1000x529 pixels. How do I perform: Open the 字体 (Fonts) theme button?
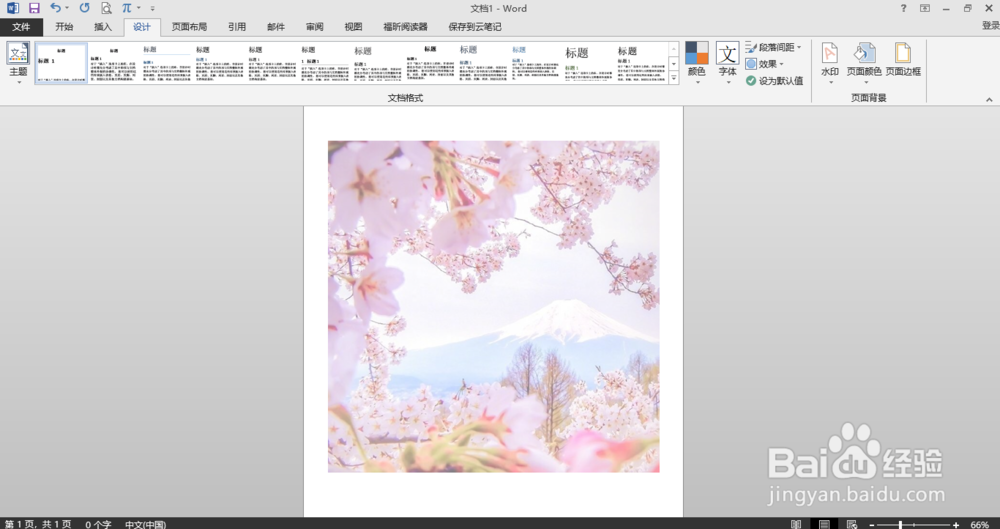point(728,63)
